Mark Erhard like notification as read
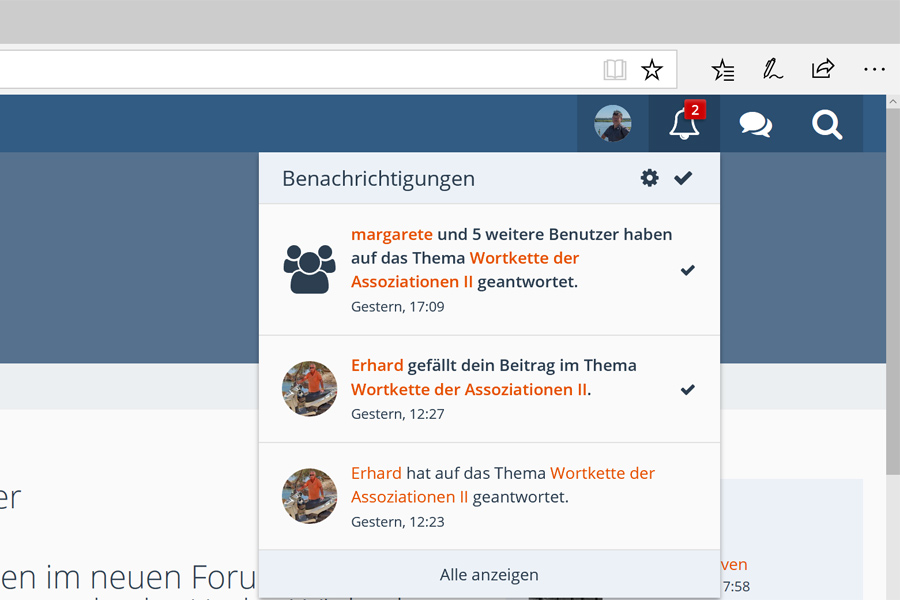 coord(688,389)
